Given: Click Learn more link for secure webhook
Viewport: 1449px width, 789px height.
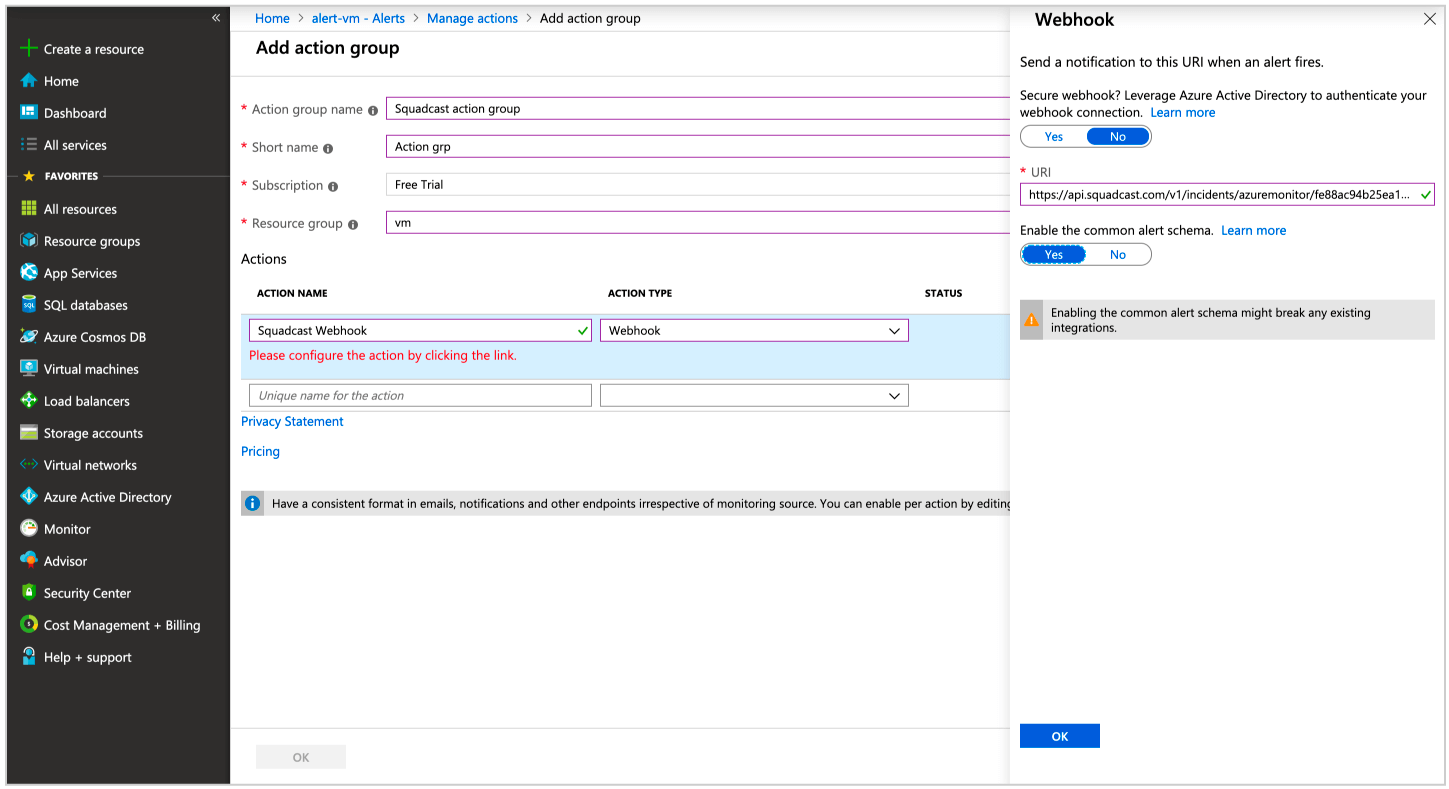Looking at the screenshot, I should 1183,112.
